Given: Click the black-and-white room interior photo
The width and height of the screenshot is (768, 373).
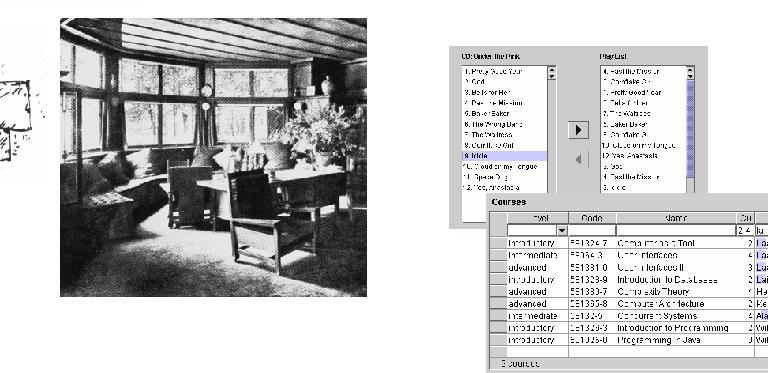Looking at the screenshot, I should pyautogui.click(x=213, y=157).
